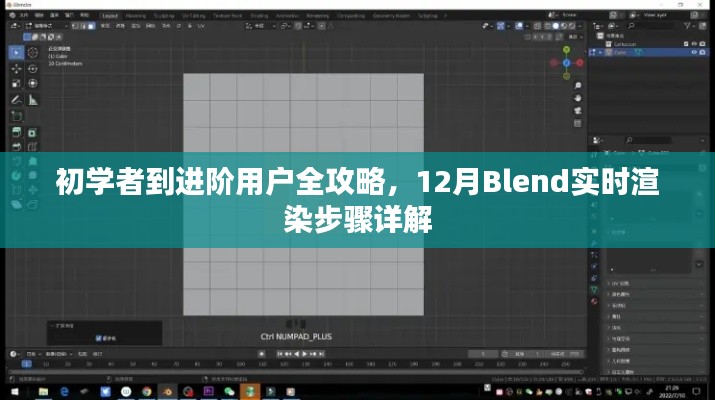Open the Edit Mode selector dropdown
The width and height of the screenshot is (715, 400).
click(47, 26)
